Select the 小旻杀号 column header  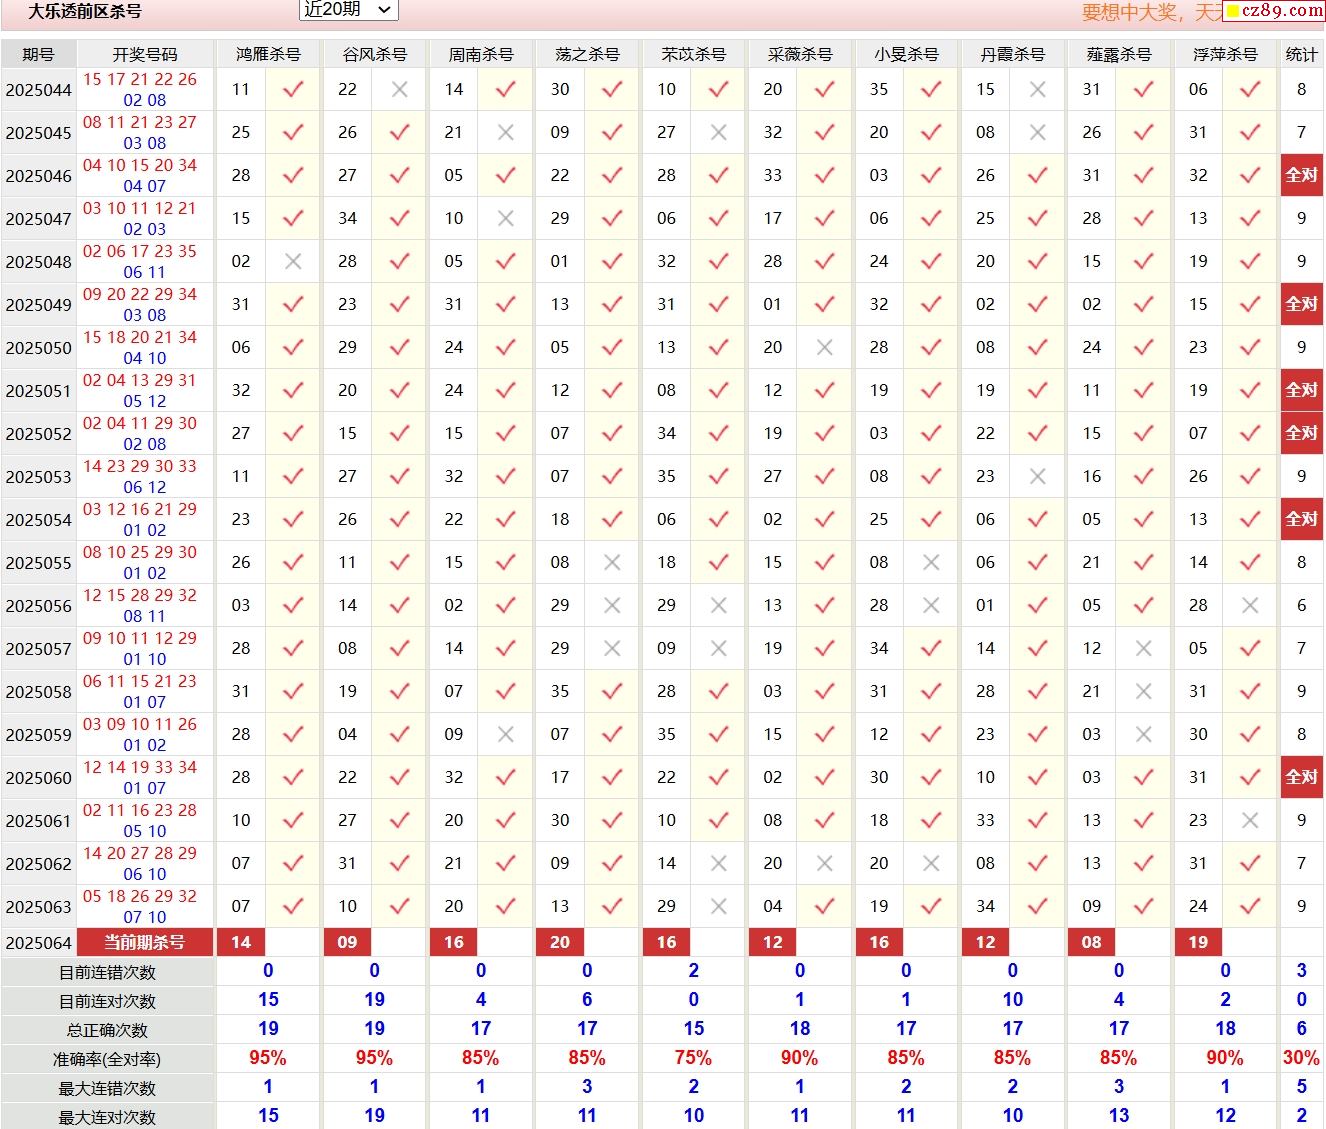[906, 54]
